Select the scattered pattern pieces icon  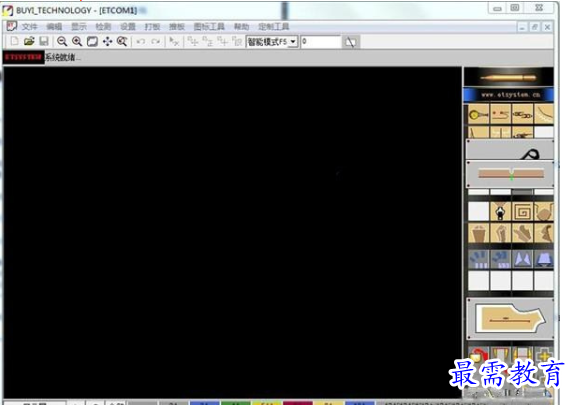(x=522, y=233)
